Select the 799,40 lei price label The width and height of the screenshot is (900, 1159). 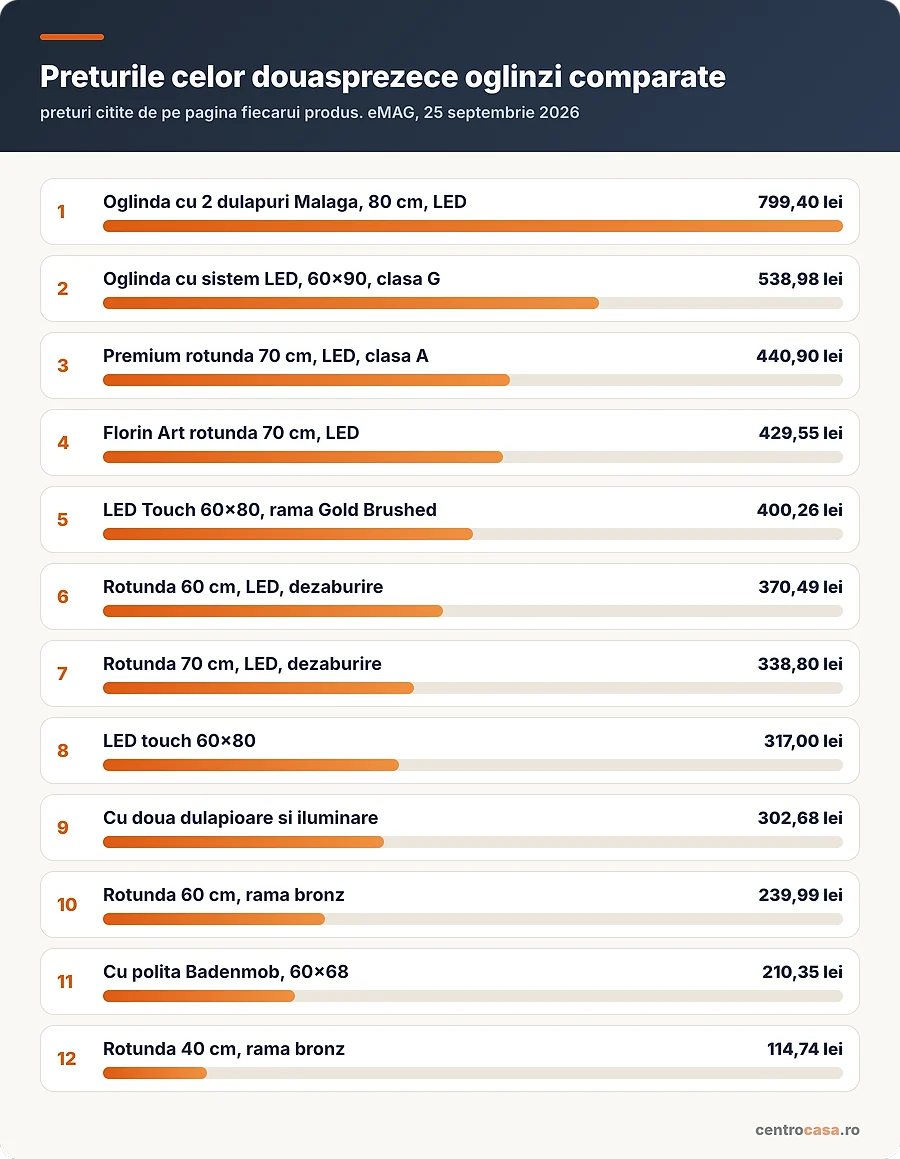click(x=800, y=202)
